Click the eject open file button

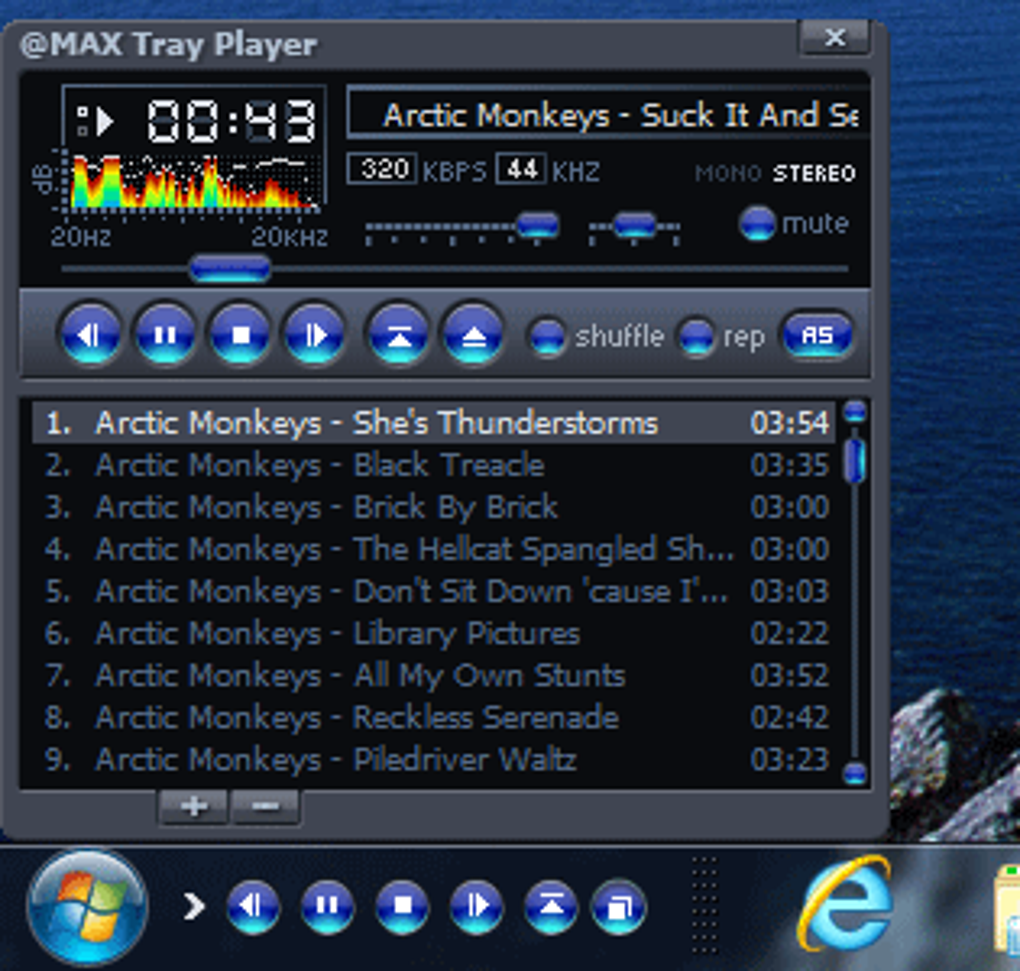[474, 336]
